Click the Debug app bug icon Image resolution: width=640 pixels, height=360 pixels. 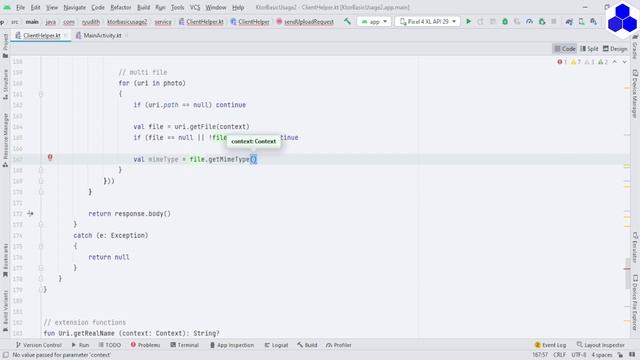[505, 21]
